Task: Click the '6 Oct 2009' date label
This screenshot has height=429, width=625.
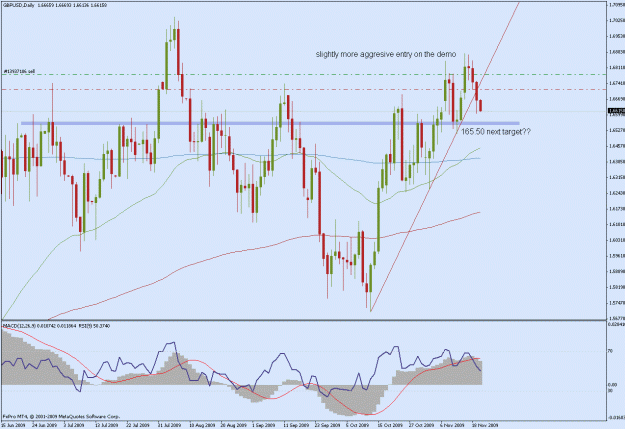Action: (x=358, y=425)
